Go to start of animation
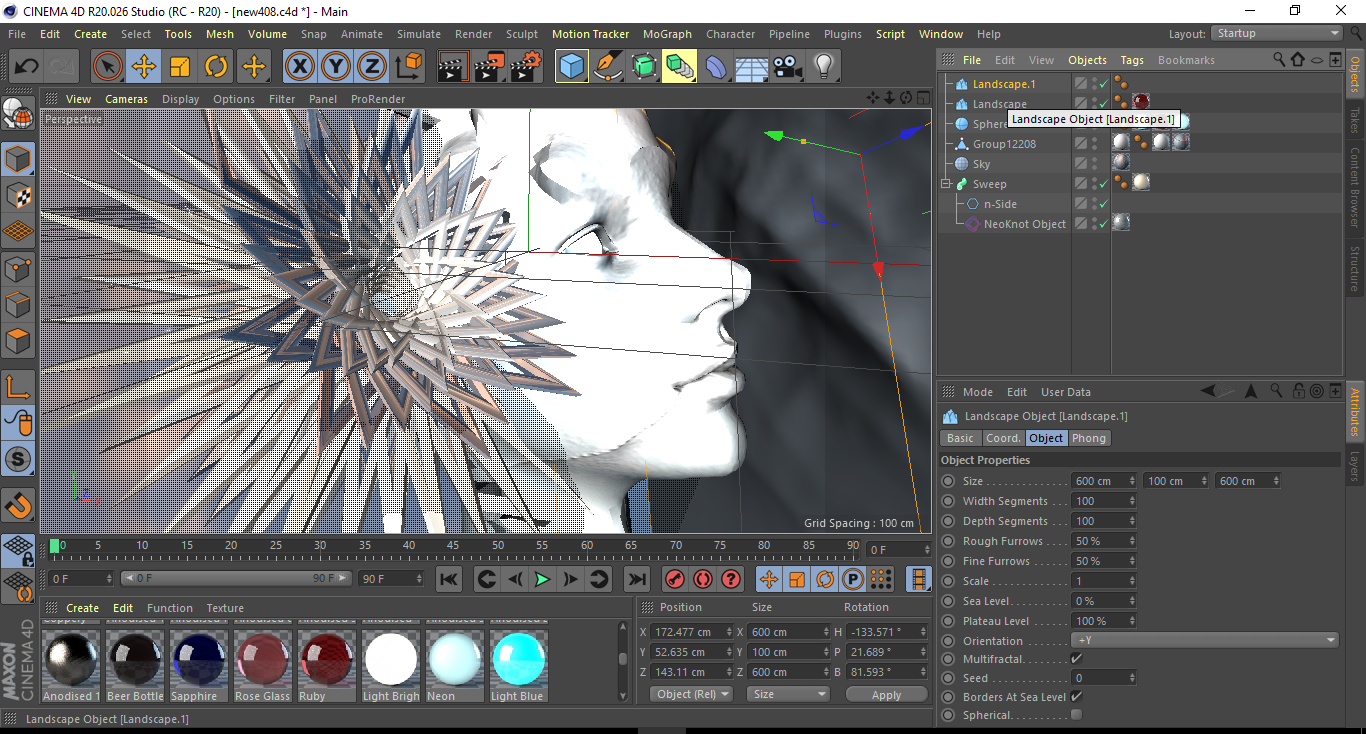 click(x=449, y=579)
